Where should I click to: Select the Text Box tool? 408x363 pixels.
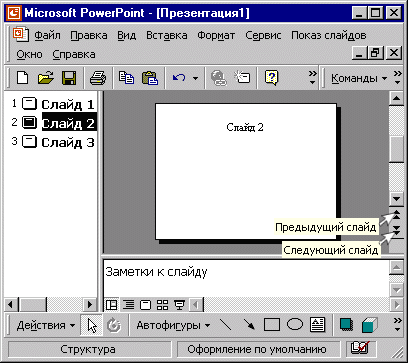(x=317, y=325)
